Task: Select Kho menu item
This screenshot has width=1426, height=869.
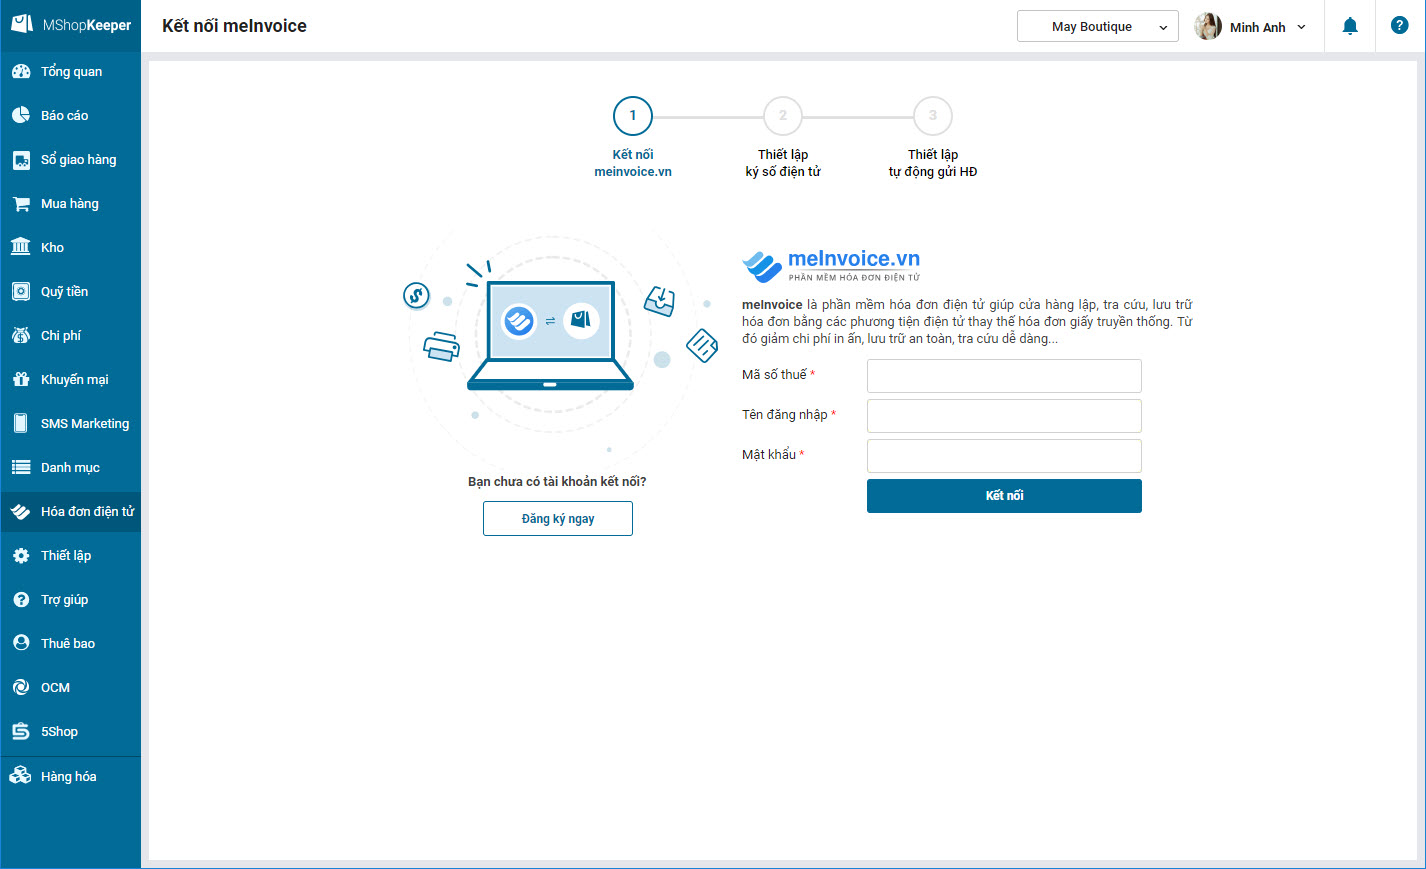Action: [x=71, y=248]
